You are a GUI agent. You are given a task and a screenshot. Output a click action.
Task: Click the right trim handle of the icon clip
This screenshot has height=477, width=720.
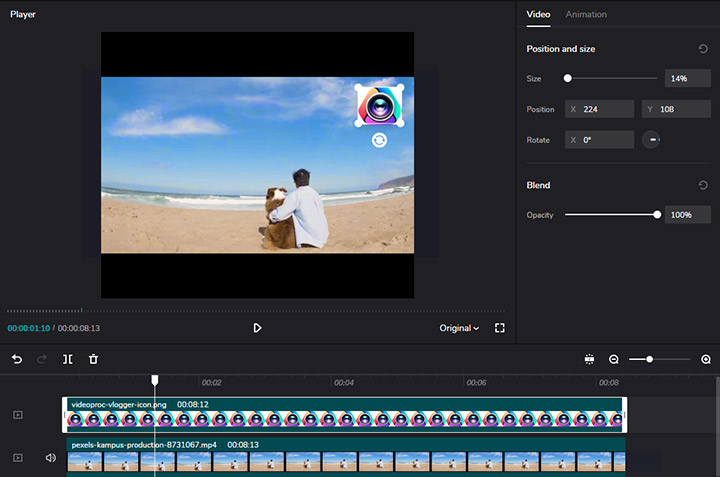pos(624,415)
